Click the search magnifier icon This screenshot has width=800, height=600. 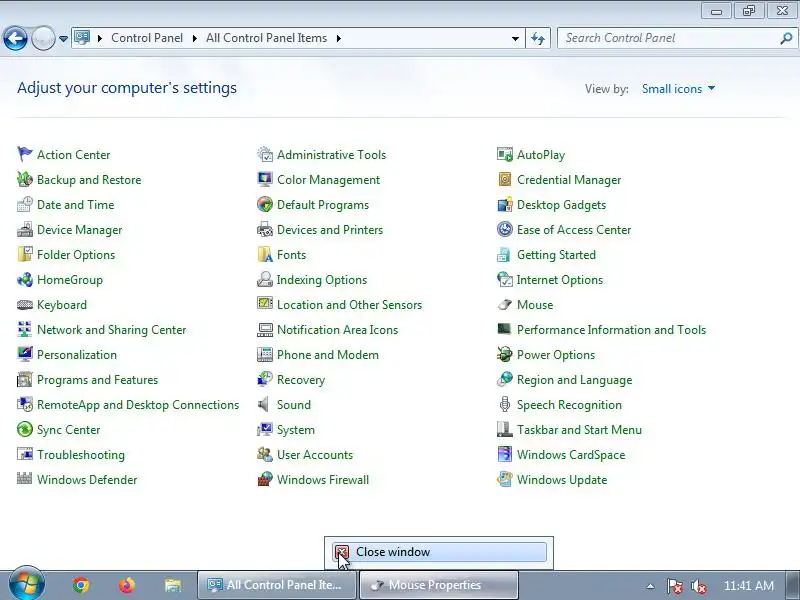(786, 38)
